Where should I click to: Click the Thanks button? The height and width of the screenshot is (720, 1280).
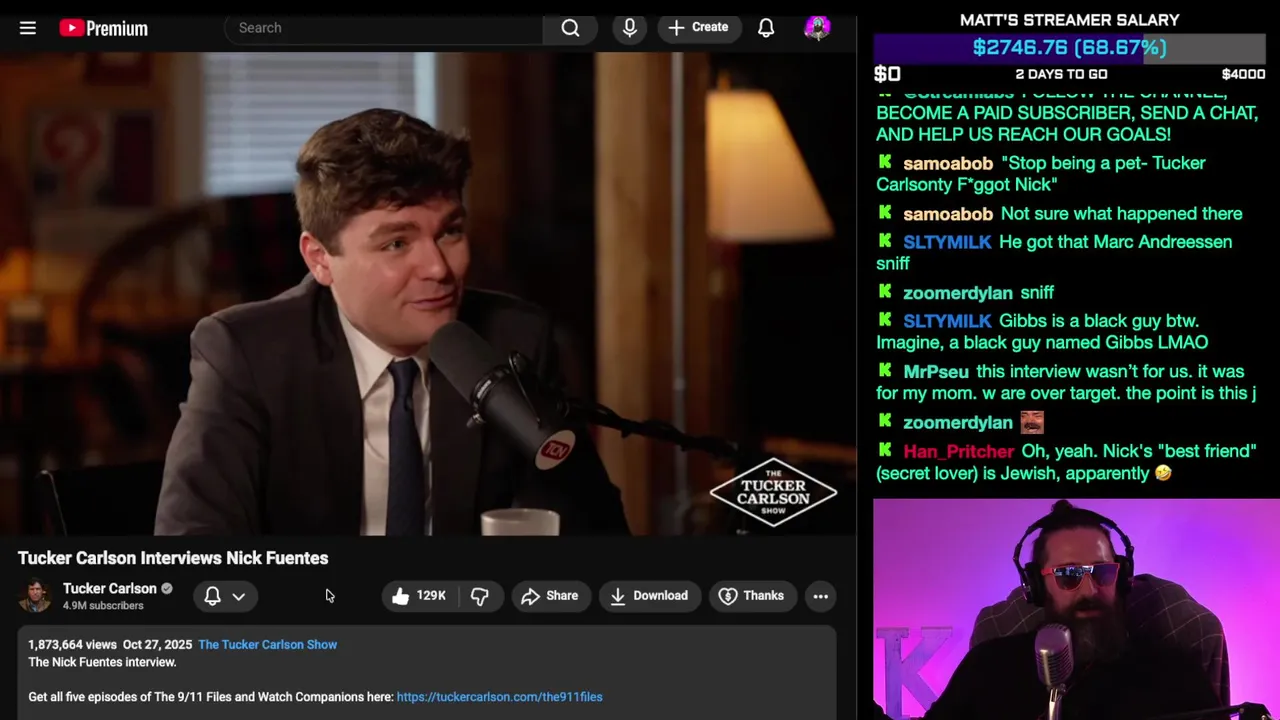(x=751, y=596)
